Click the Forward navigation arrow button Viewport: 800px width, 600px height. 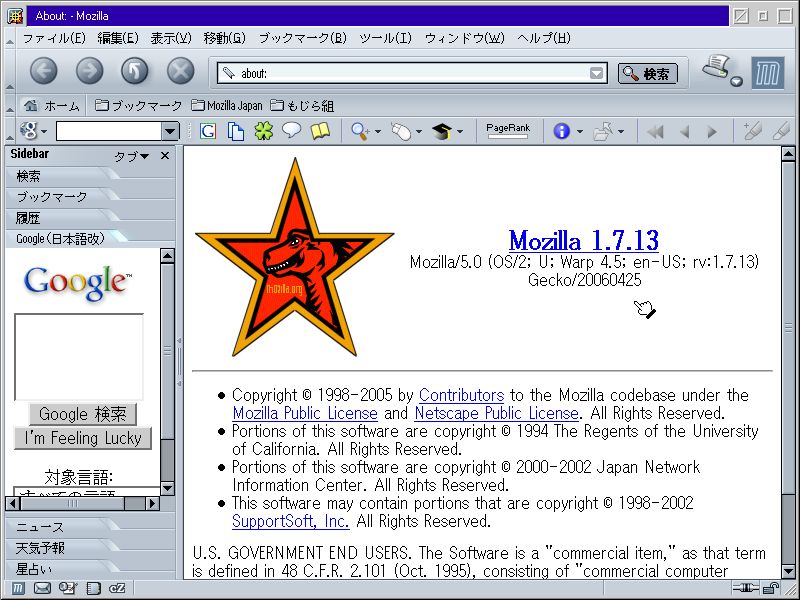[x=89, y=71]
